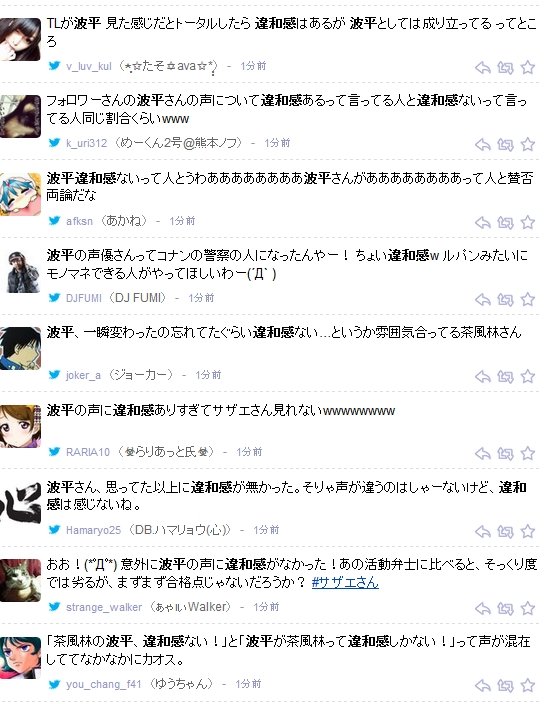This screenshot has width=545, height=704.
Task: Click joker_a's avatar thumbnail
Action: tap(20, 349)
